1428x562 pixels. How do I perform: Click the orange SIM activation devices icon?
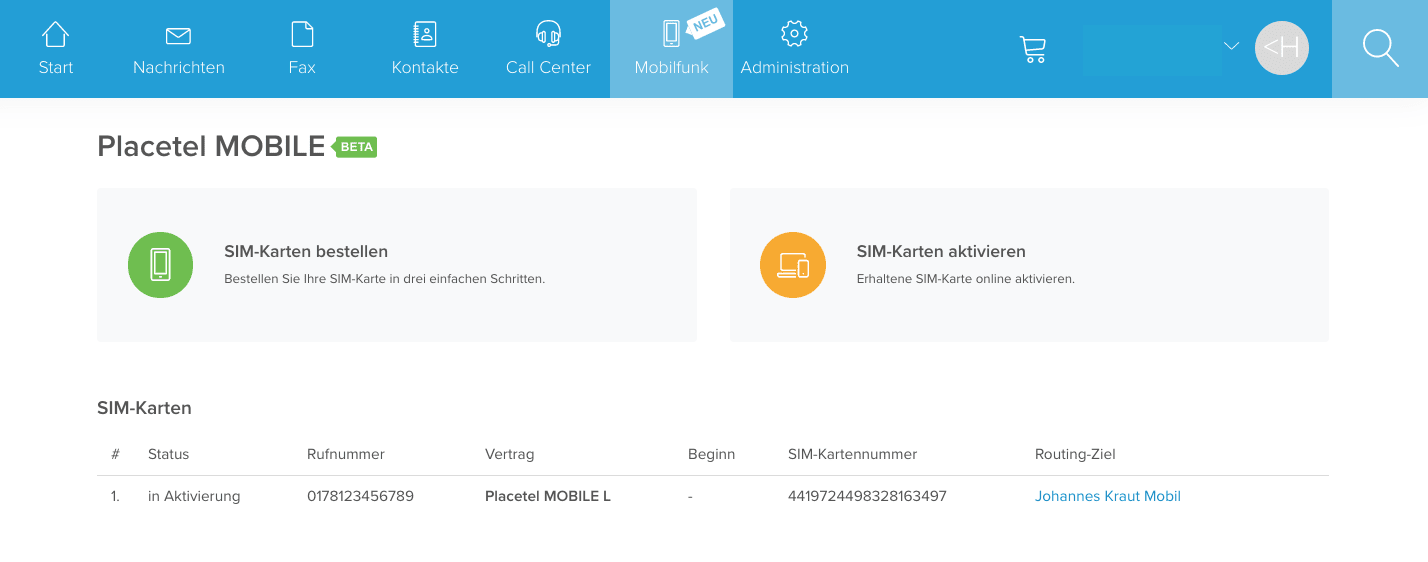click(793, 265)
